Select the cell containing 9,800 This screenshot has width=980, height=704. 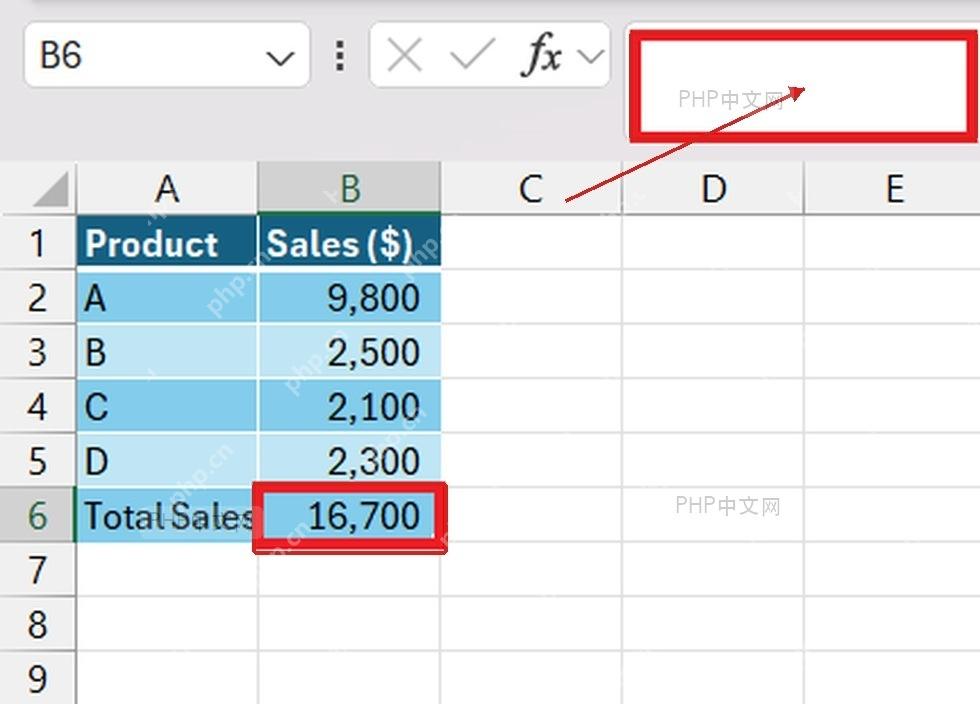tap(349, 297)
